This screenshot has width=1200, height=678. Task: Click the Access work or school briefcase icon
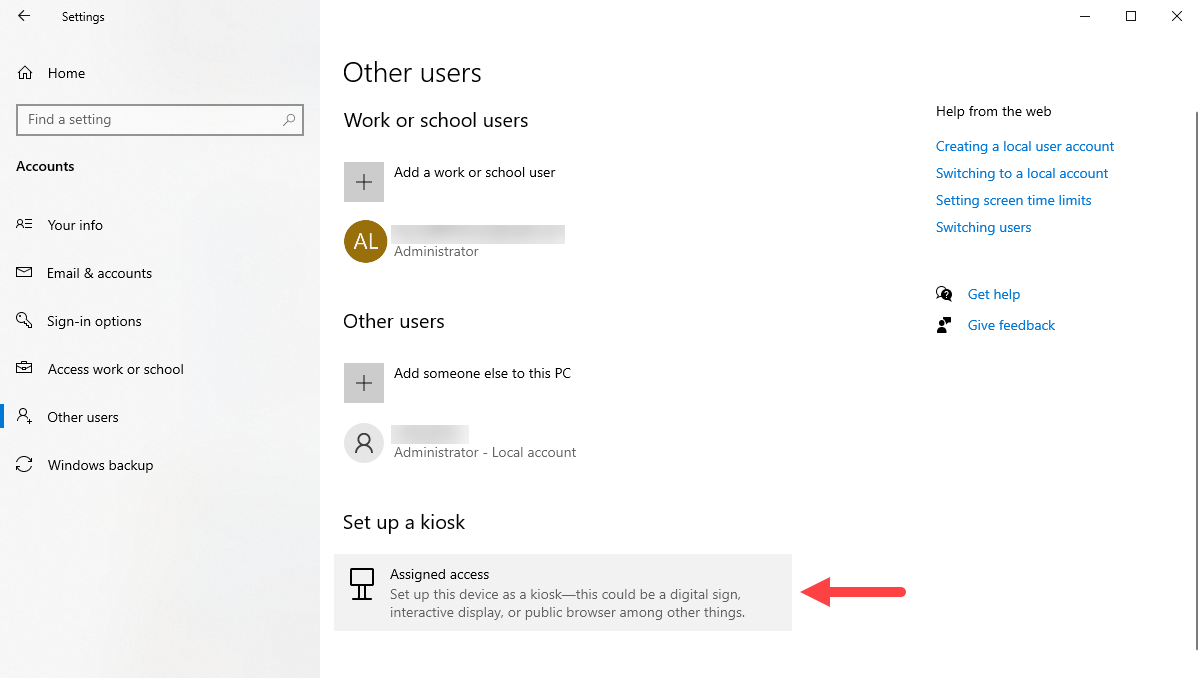coord(25,369)
